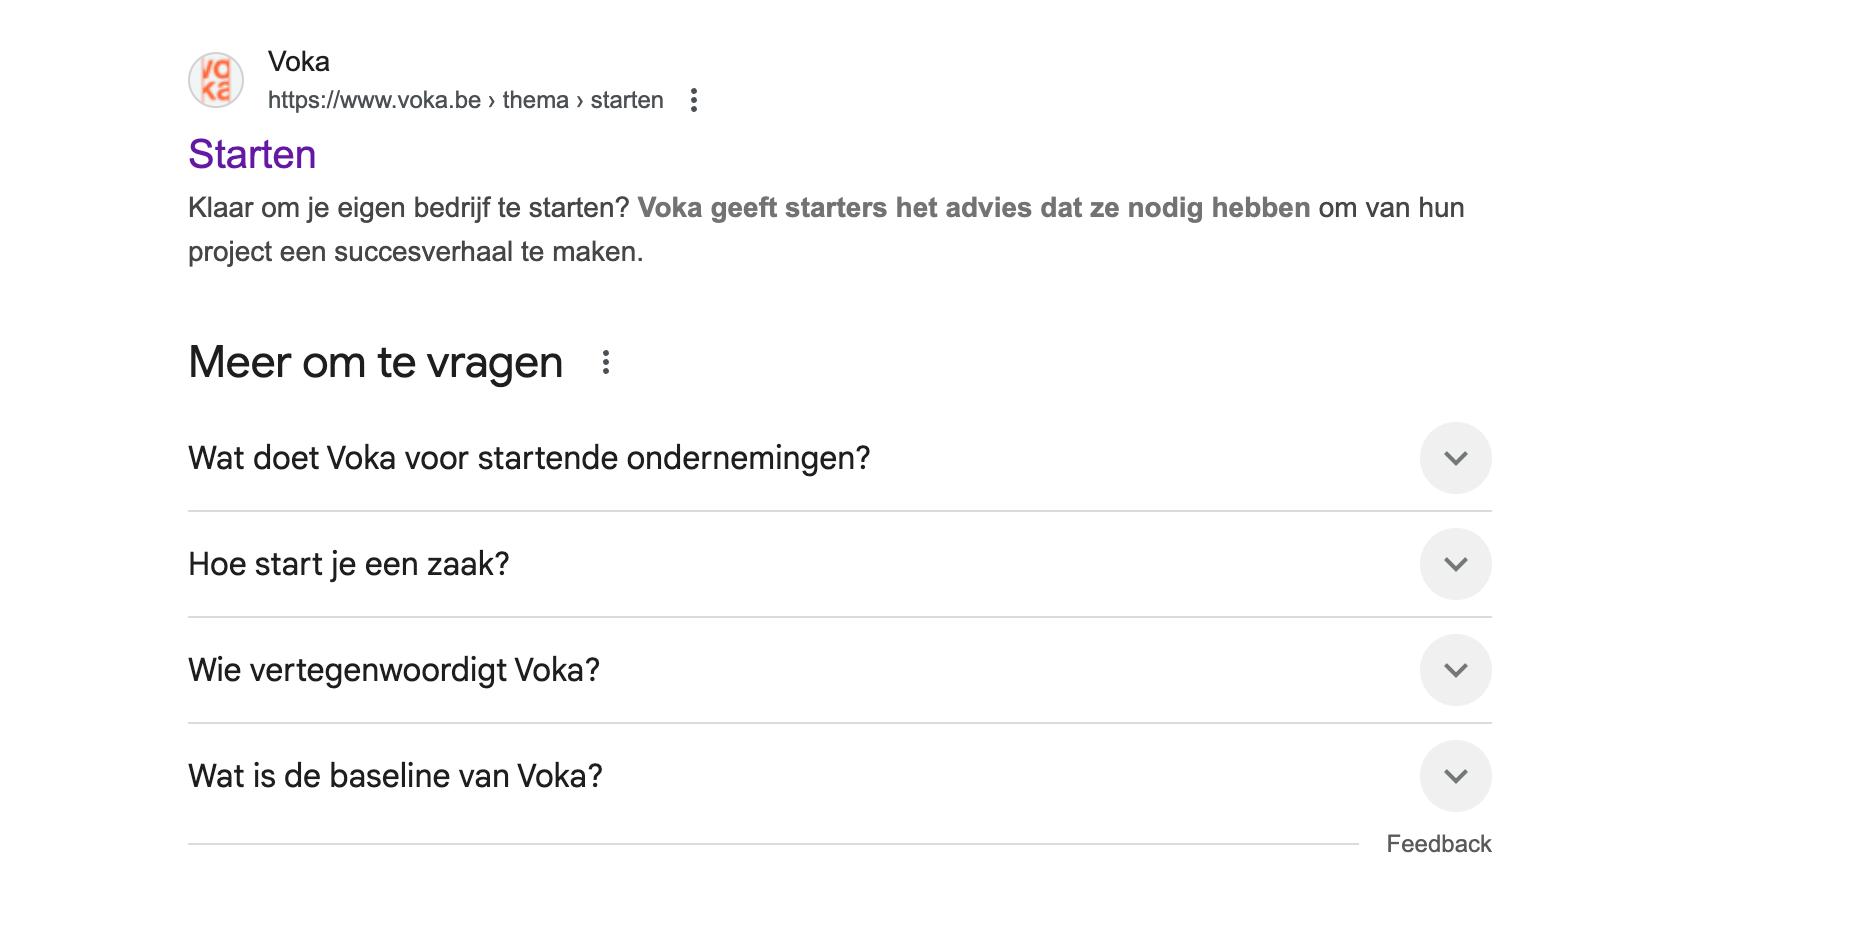
Task: Click the https://www.voka.be address text
Action: coord(374,100)
